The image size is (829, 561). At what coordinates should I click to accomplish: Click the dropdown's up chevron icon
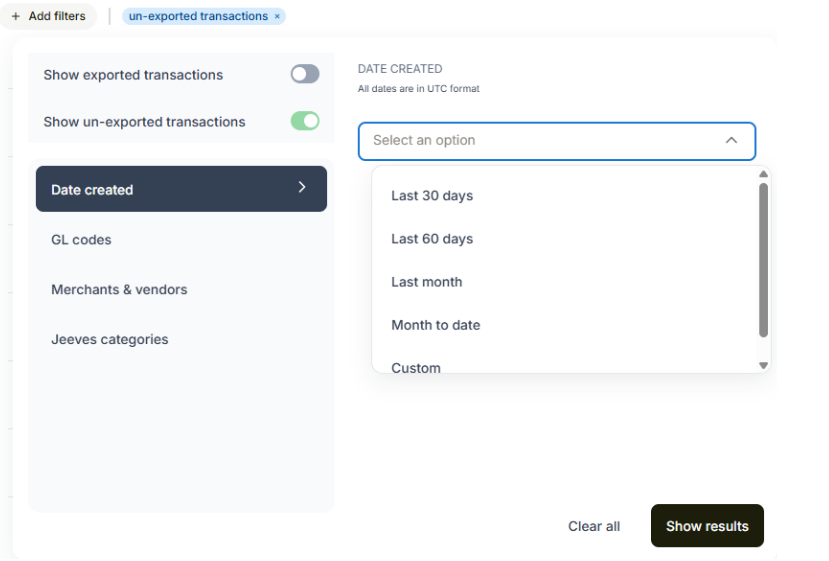pos(731,141)
